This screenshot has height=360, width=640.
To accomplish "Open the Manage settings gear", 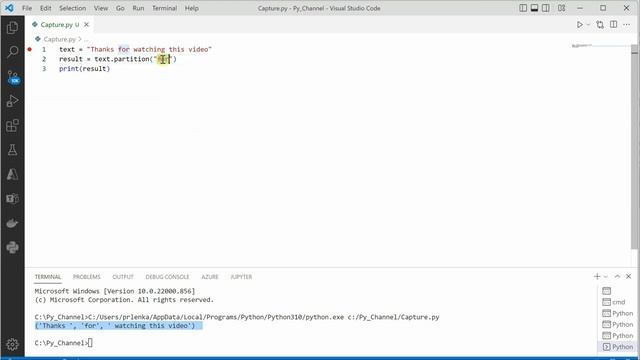I will 12,344.
